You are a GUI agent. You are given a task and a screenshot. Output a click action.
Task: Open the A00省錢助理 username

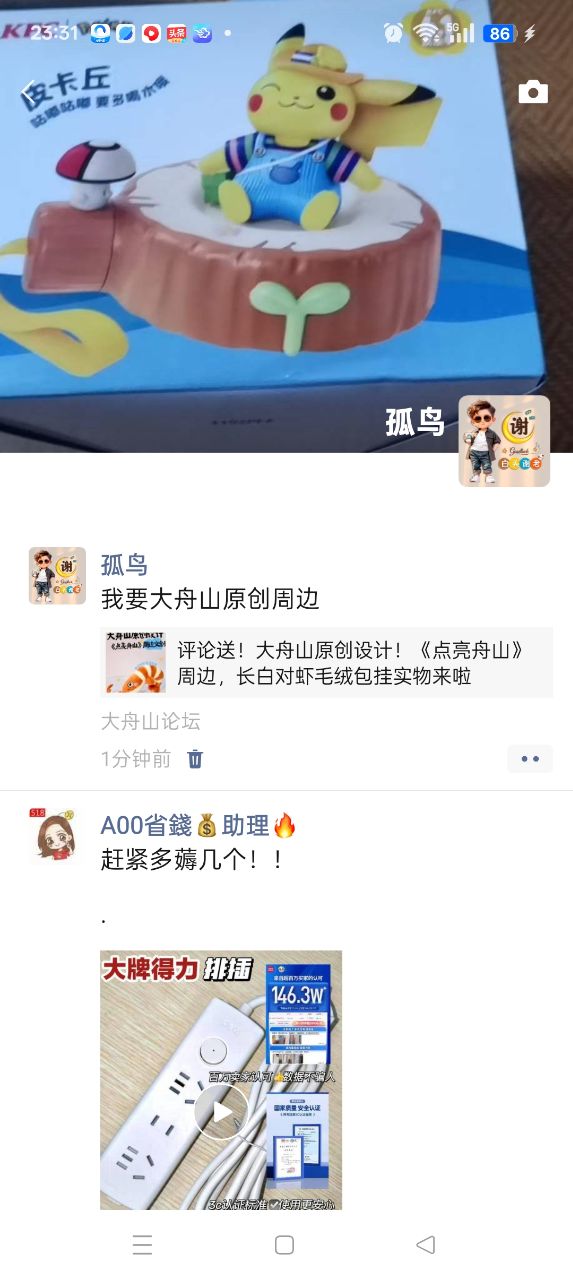point(199,825)
